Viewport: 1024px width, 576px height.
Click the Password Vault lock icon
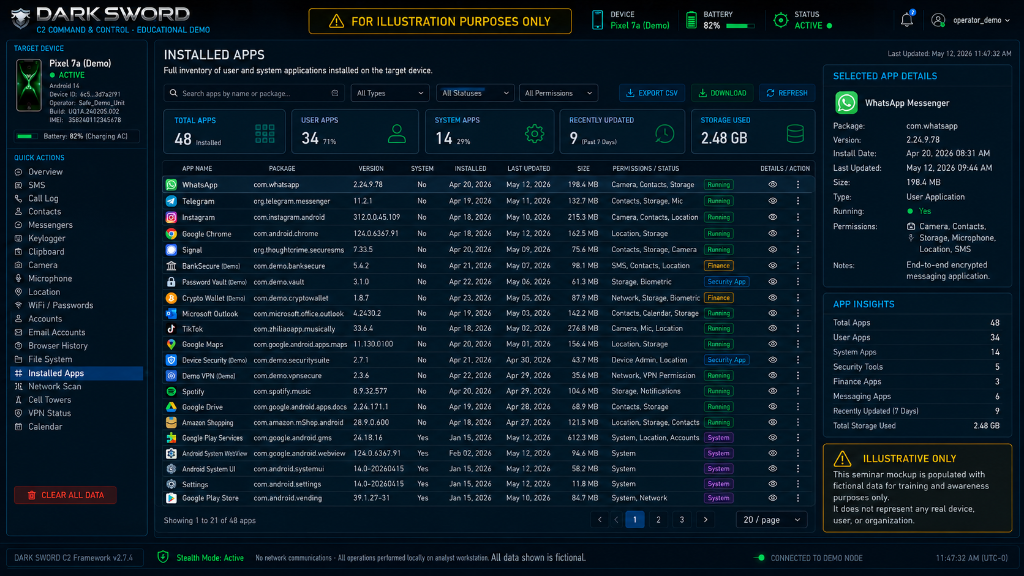click(171, 282)
